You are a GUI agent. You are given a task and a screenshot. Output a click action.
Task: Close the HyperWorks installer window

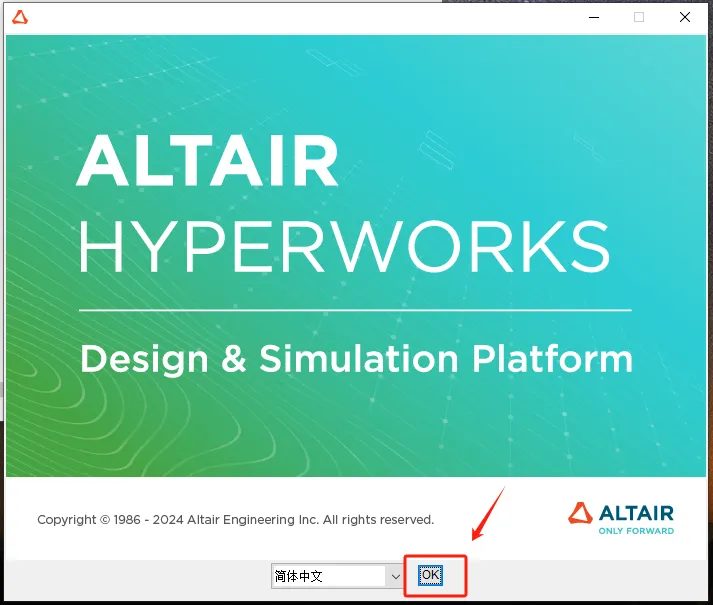point(685,17)
